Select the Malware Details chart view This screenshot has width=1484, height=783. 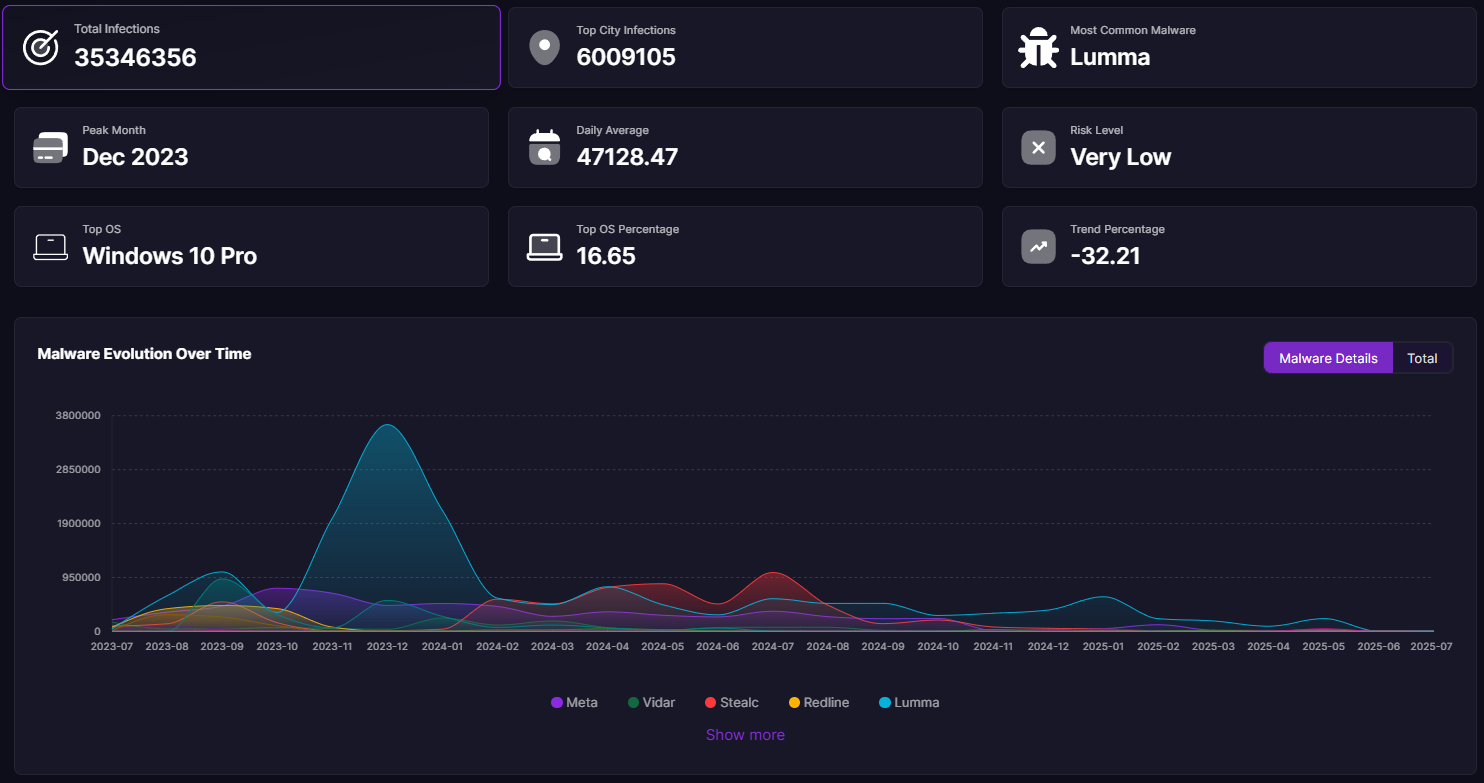pyautogui.click(x=1328, y=358)
